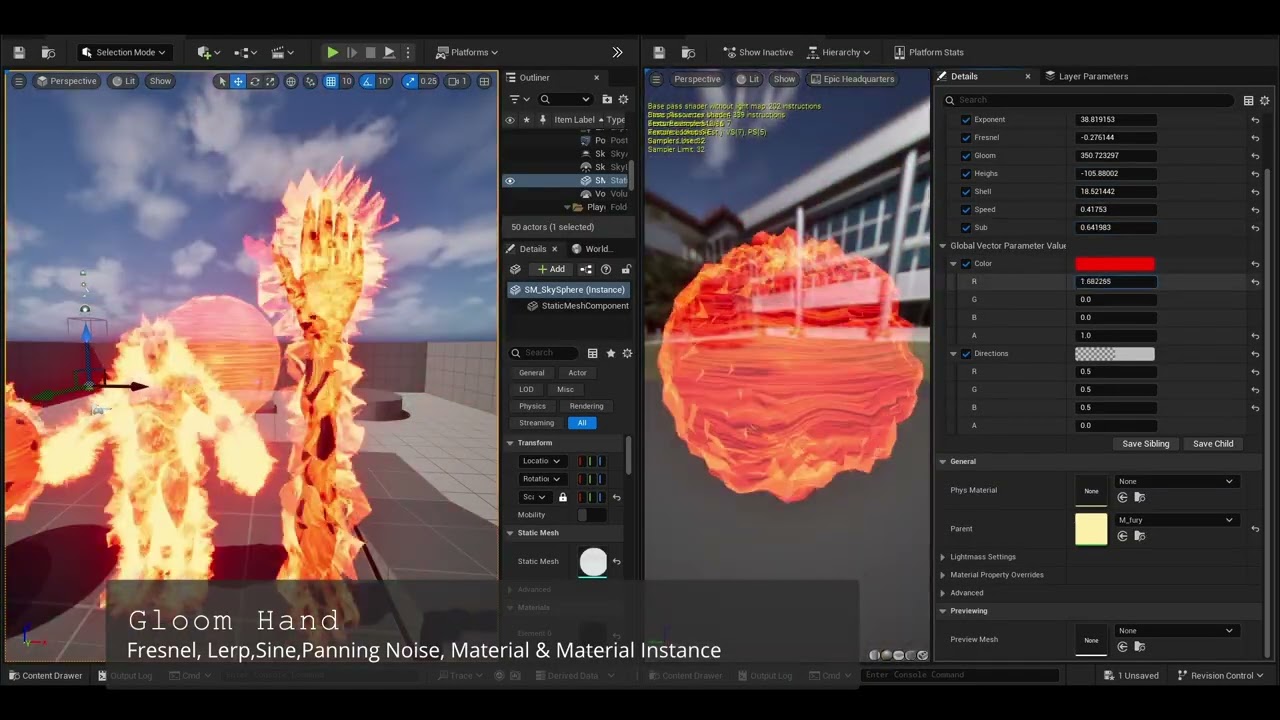Stop the simulation using stop square icon
Screen dimensions: 1280x720
[370, 52]
